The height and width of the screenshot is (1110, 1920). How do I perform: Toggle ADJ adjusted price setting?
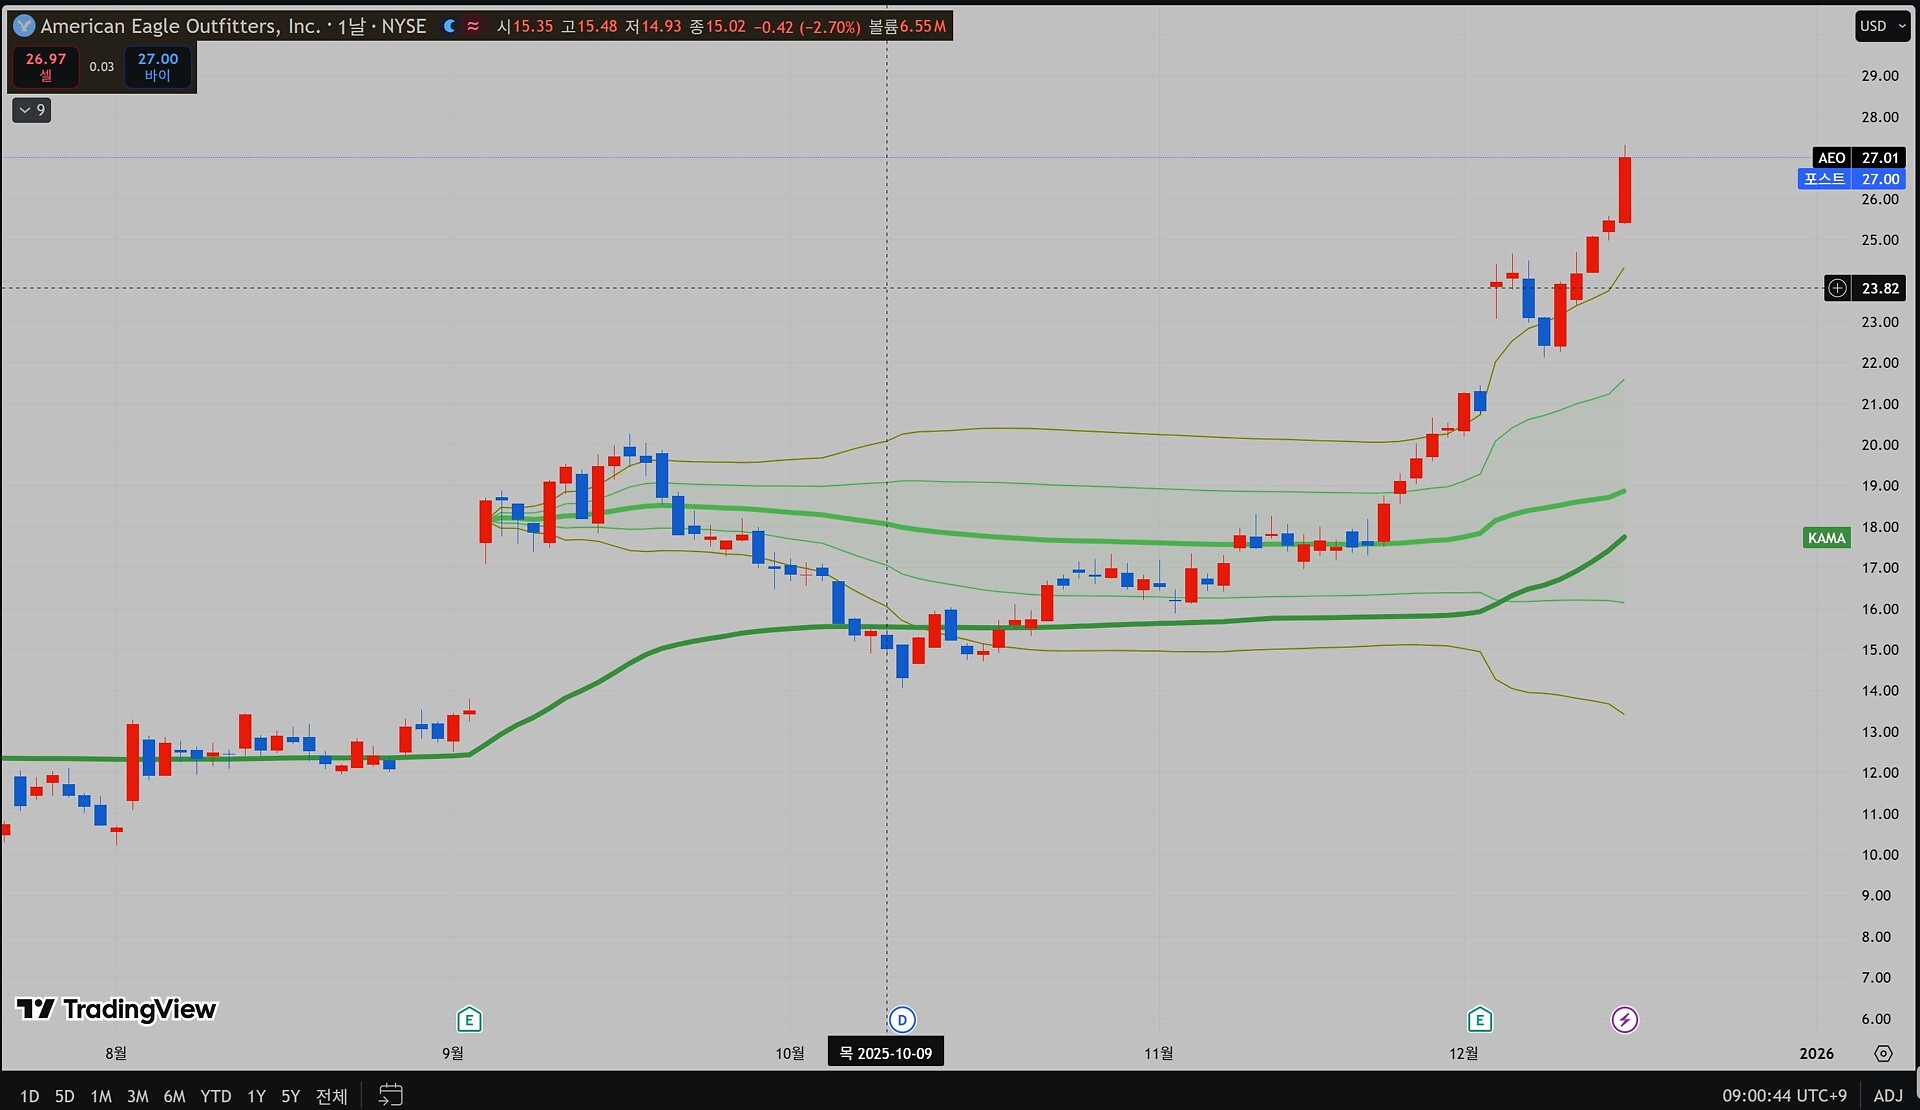pos(1888,1095)
